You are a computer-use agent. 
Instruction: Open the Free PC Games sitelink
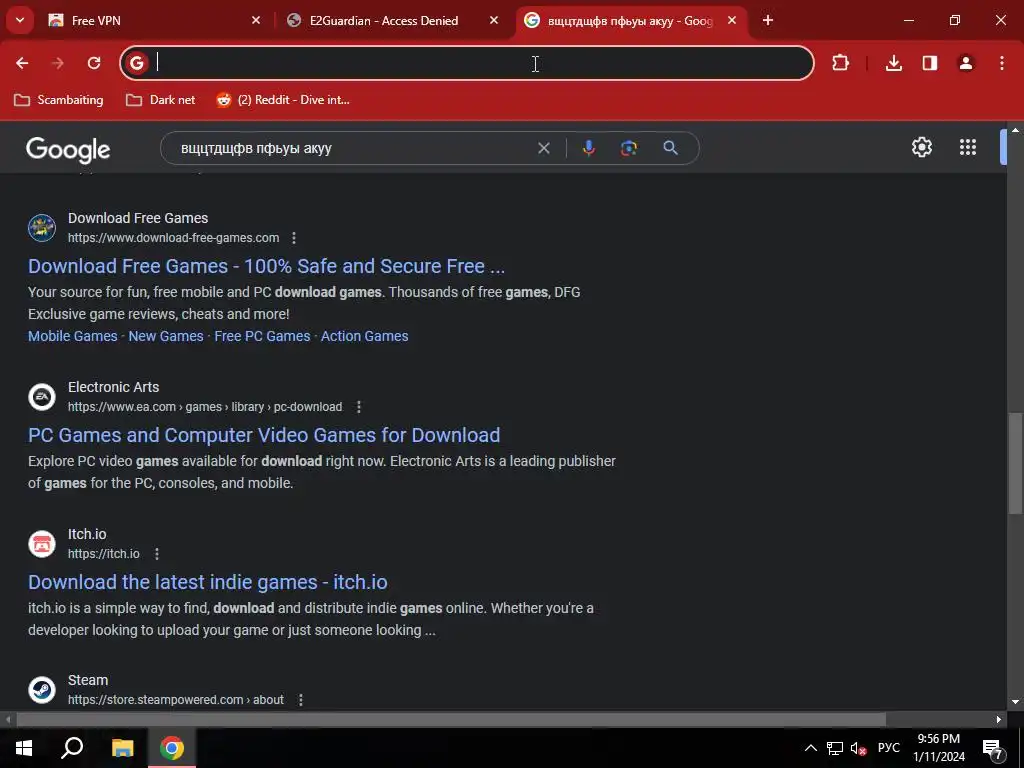pyautogui.click(x=262, y=336)
